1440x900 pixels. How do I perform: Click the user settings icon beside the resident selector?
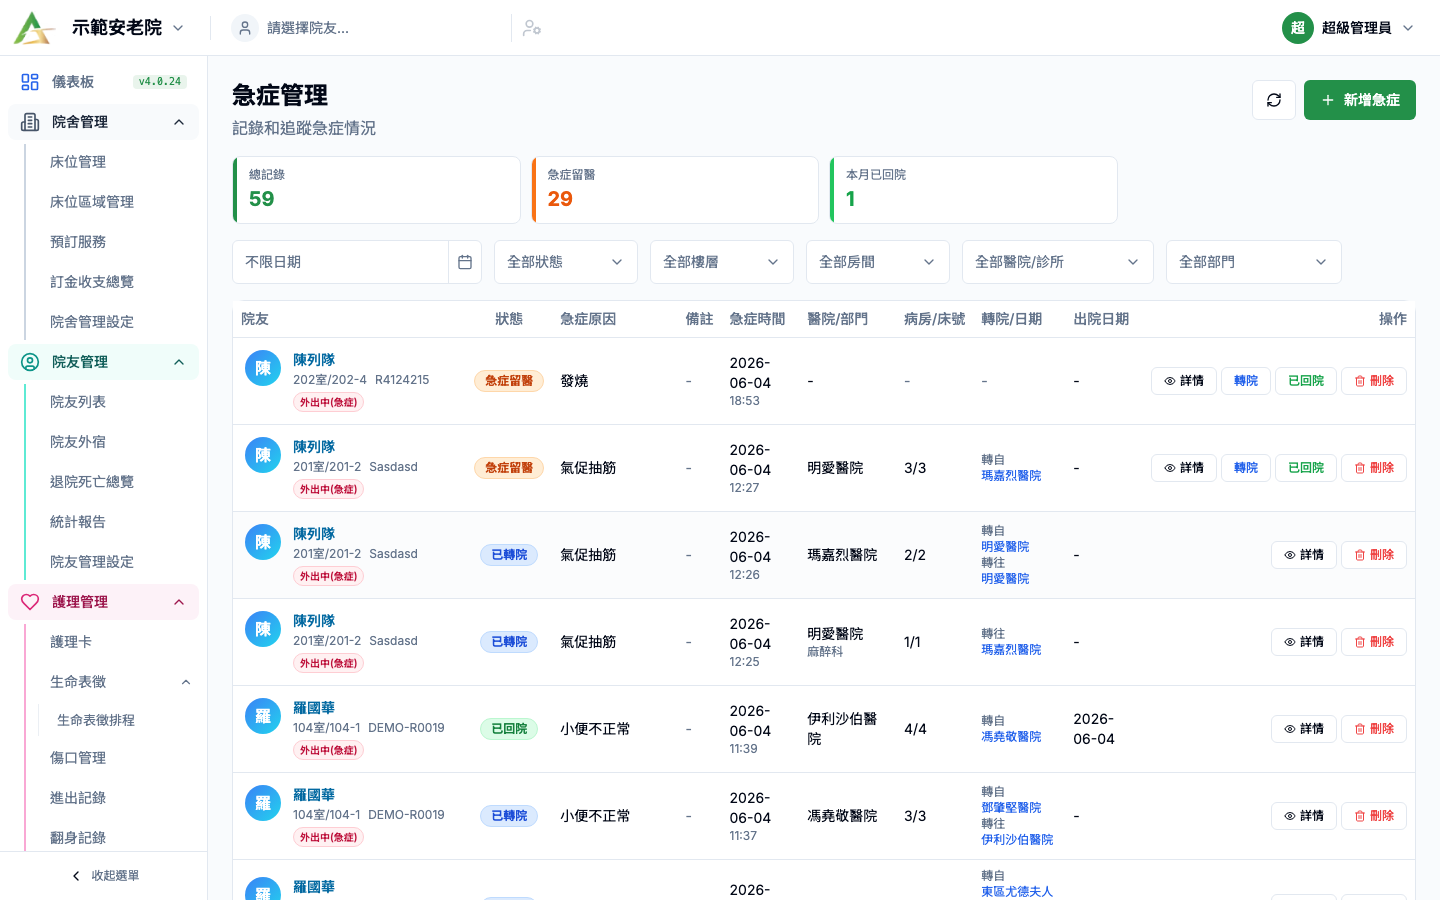[532, 28]
